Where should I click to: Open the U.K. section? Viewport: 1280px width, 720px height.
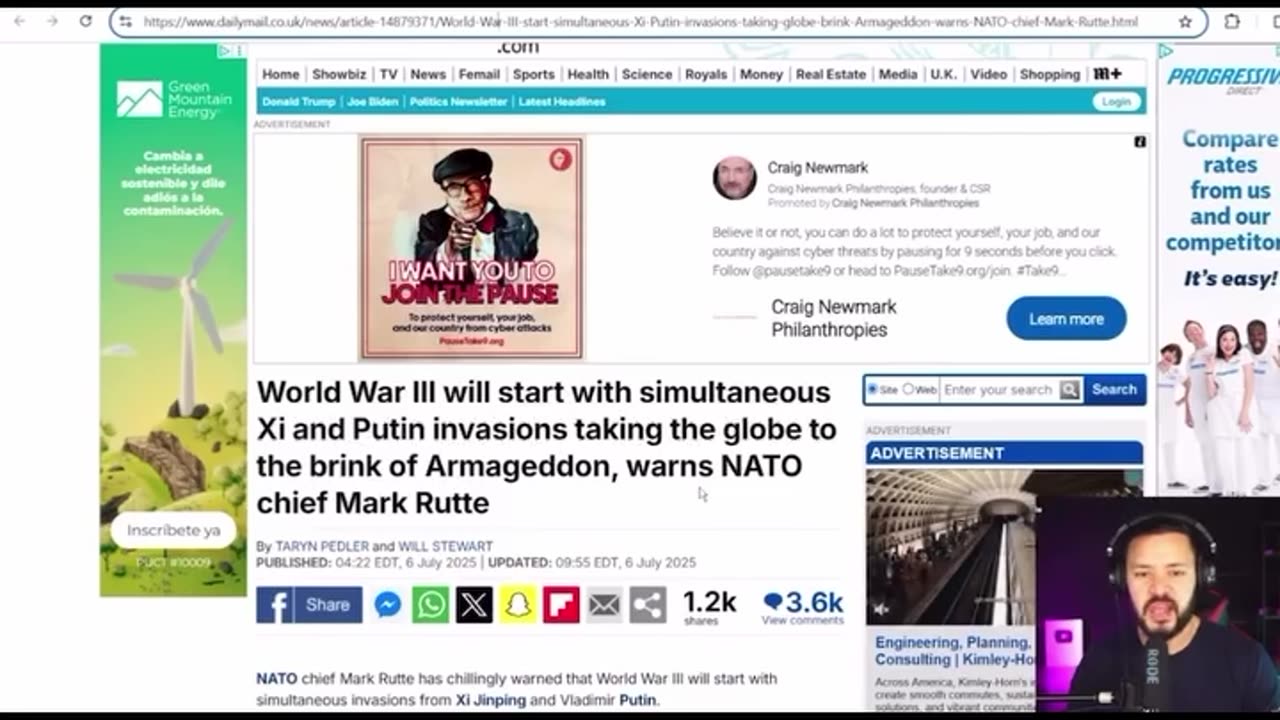click(943, 74)
